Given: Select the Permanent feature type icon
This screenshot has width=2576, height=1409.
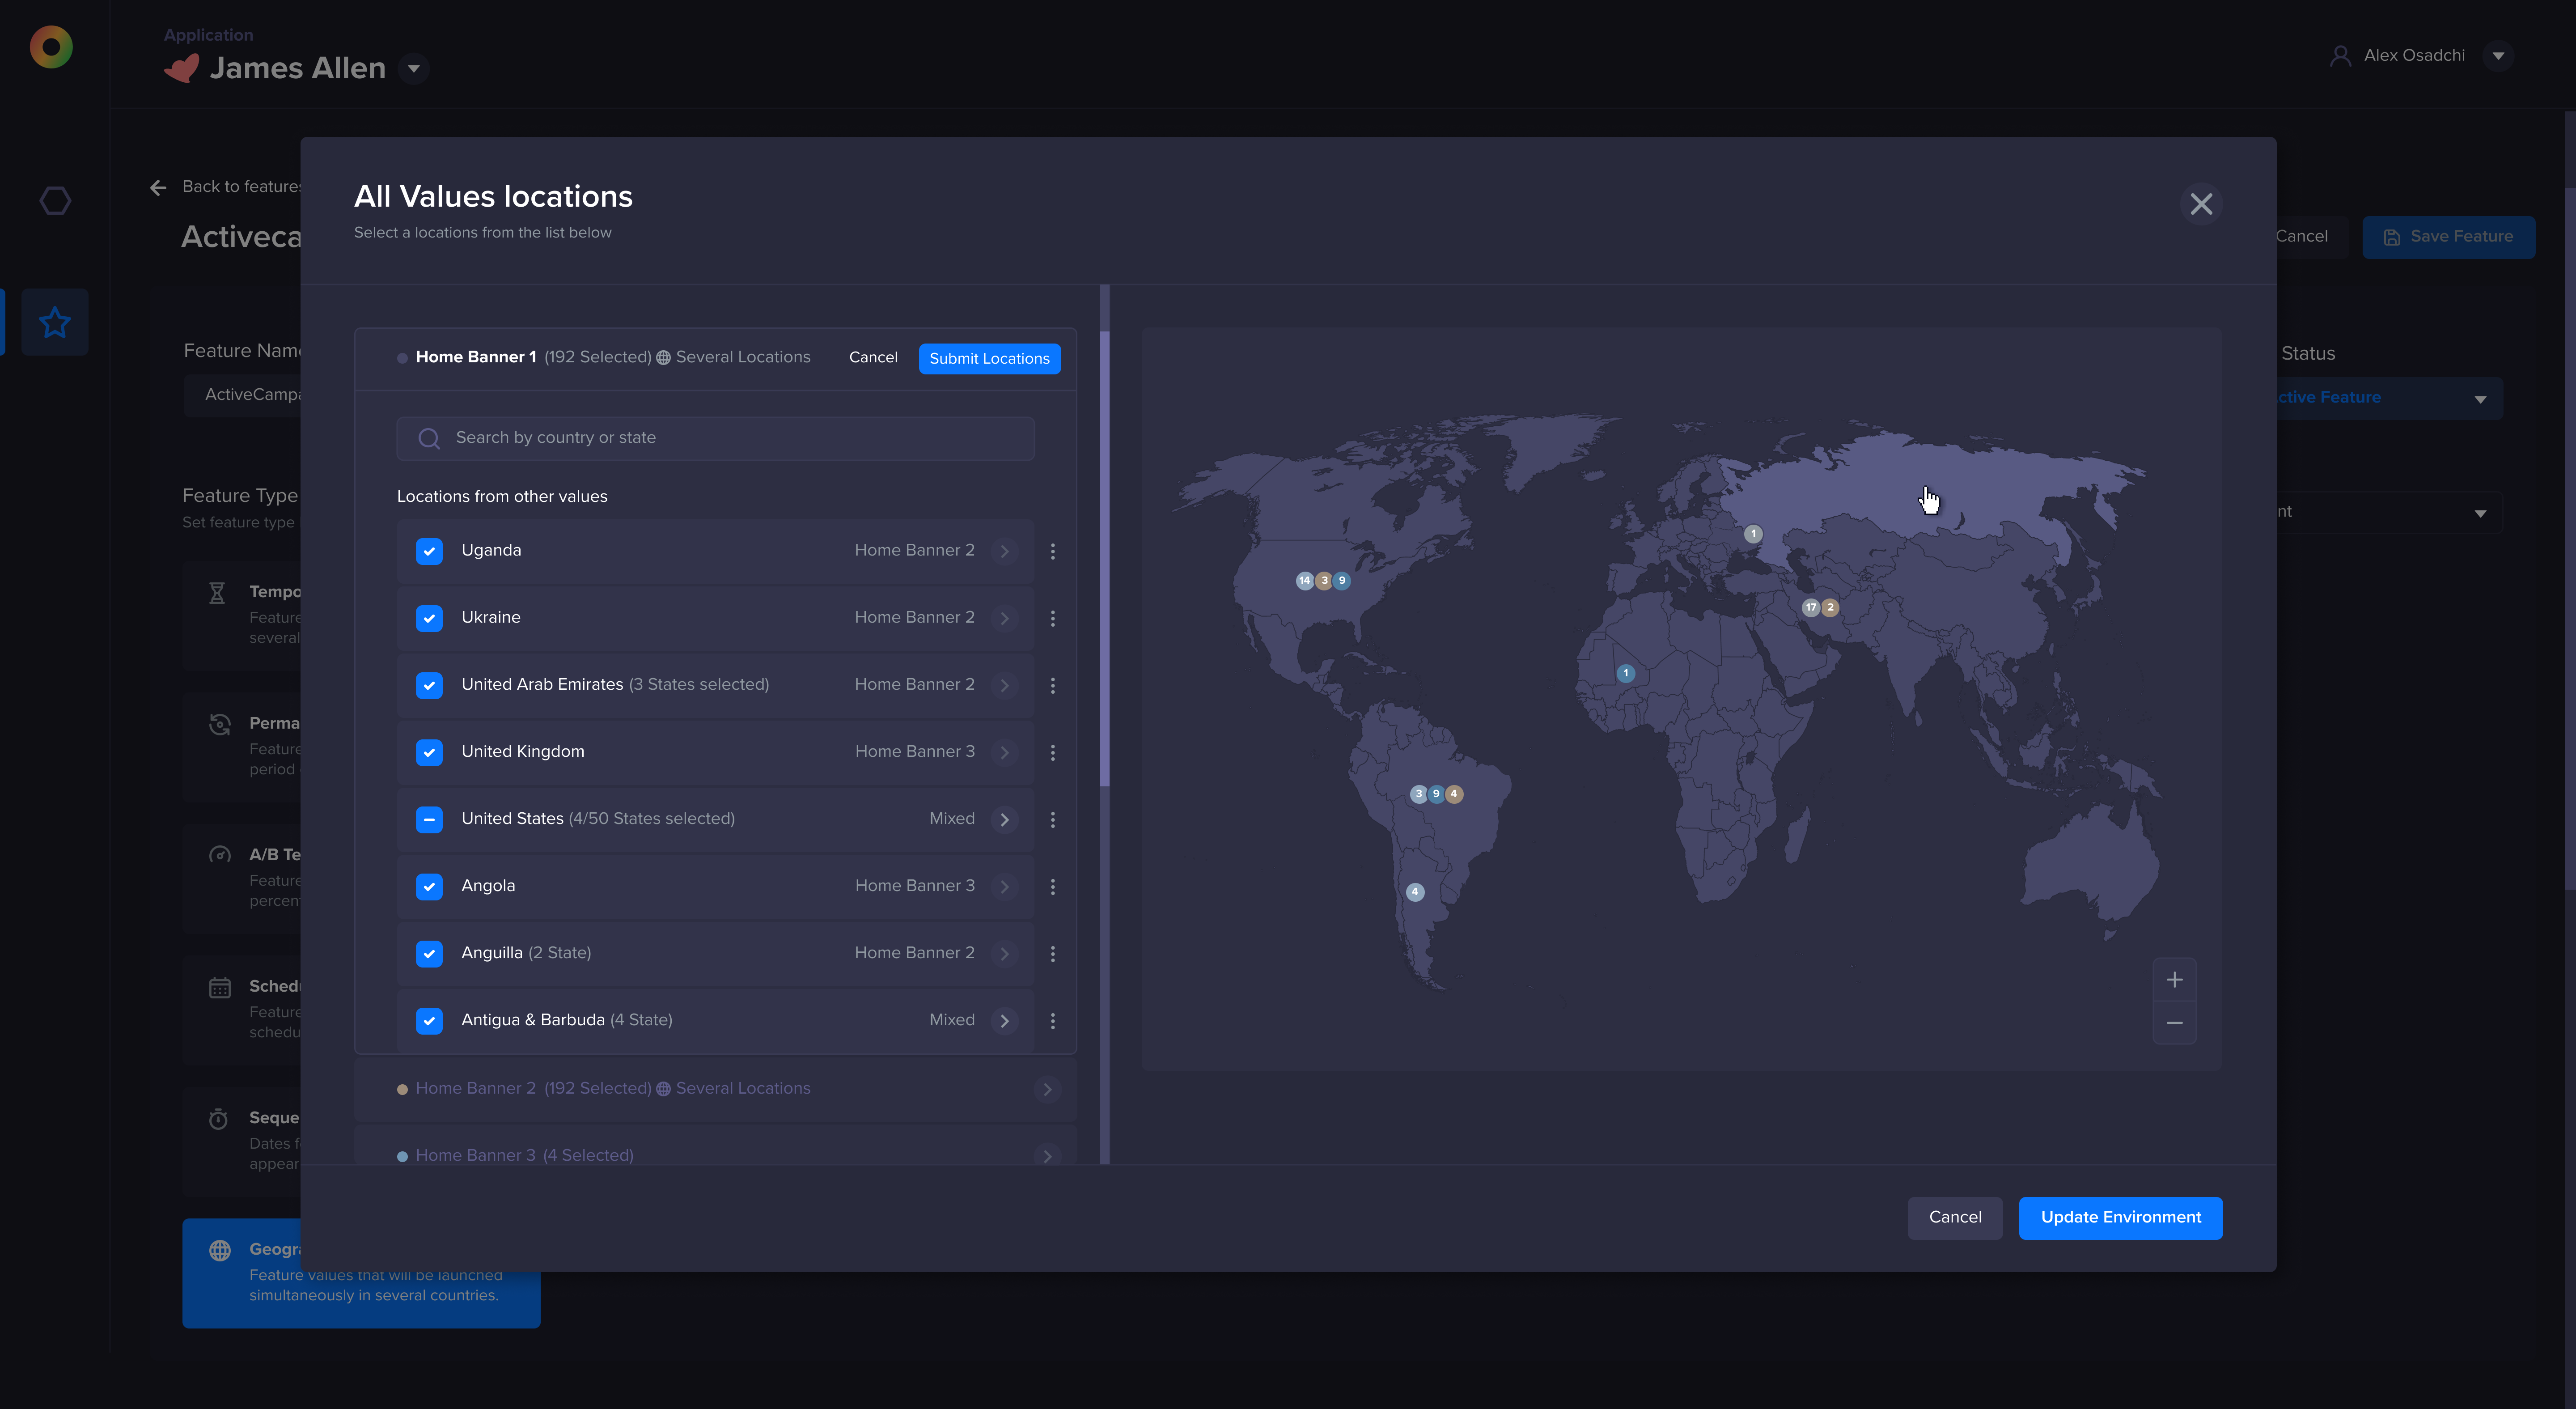Looking at the screenshot, I should (x=220, y=724).
